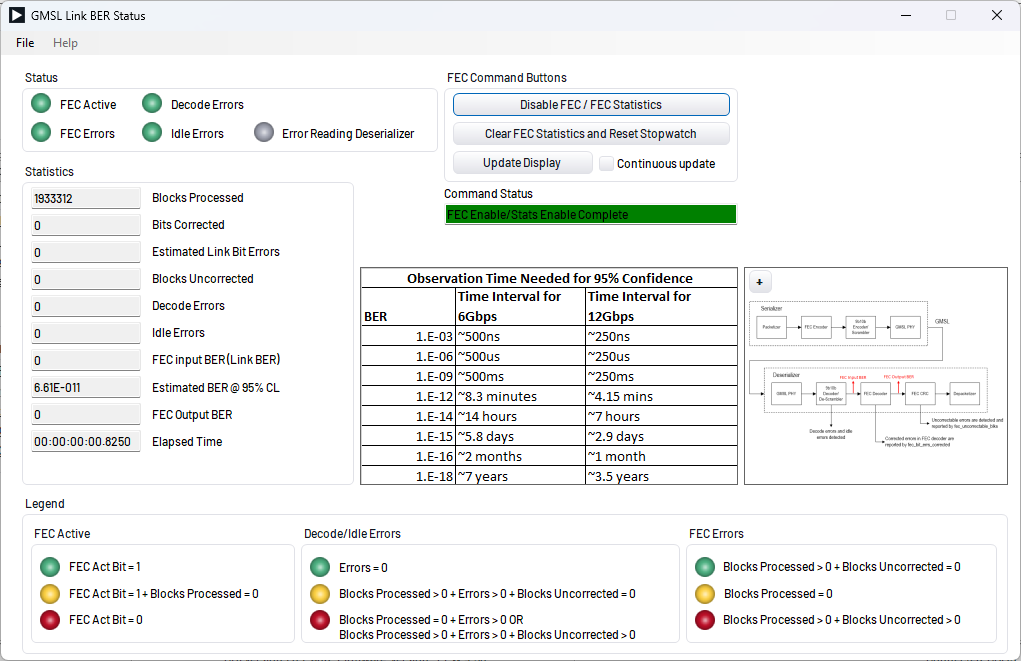The height and width of the screenshot is (661, 1021).
Task: Click the 1.E-18 BER table cell
Action: click(408, 476)
